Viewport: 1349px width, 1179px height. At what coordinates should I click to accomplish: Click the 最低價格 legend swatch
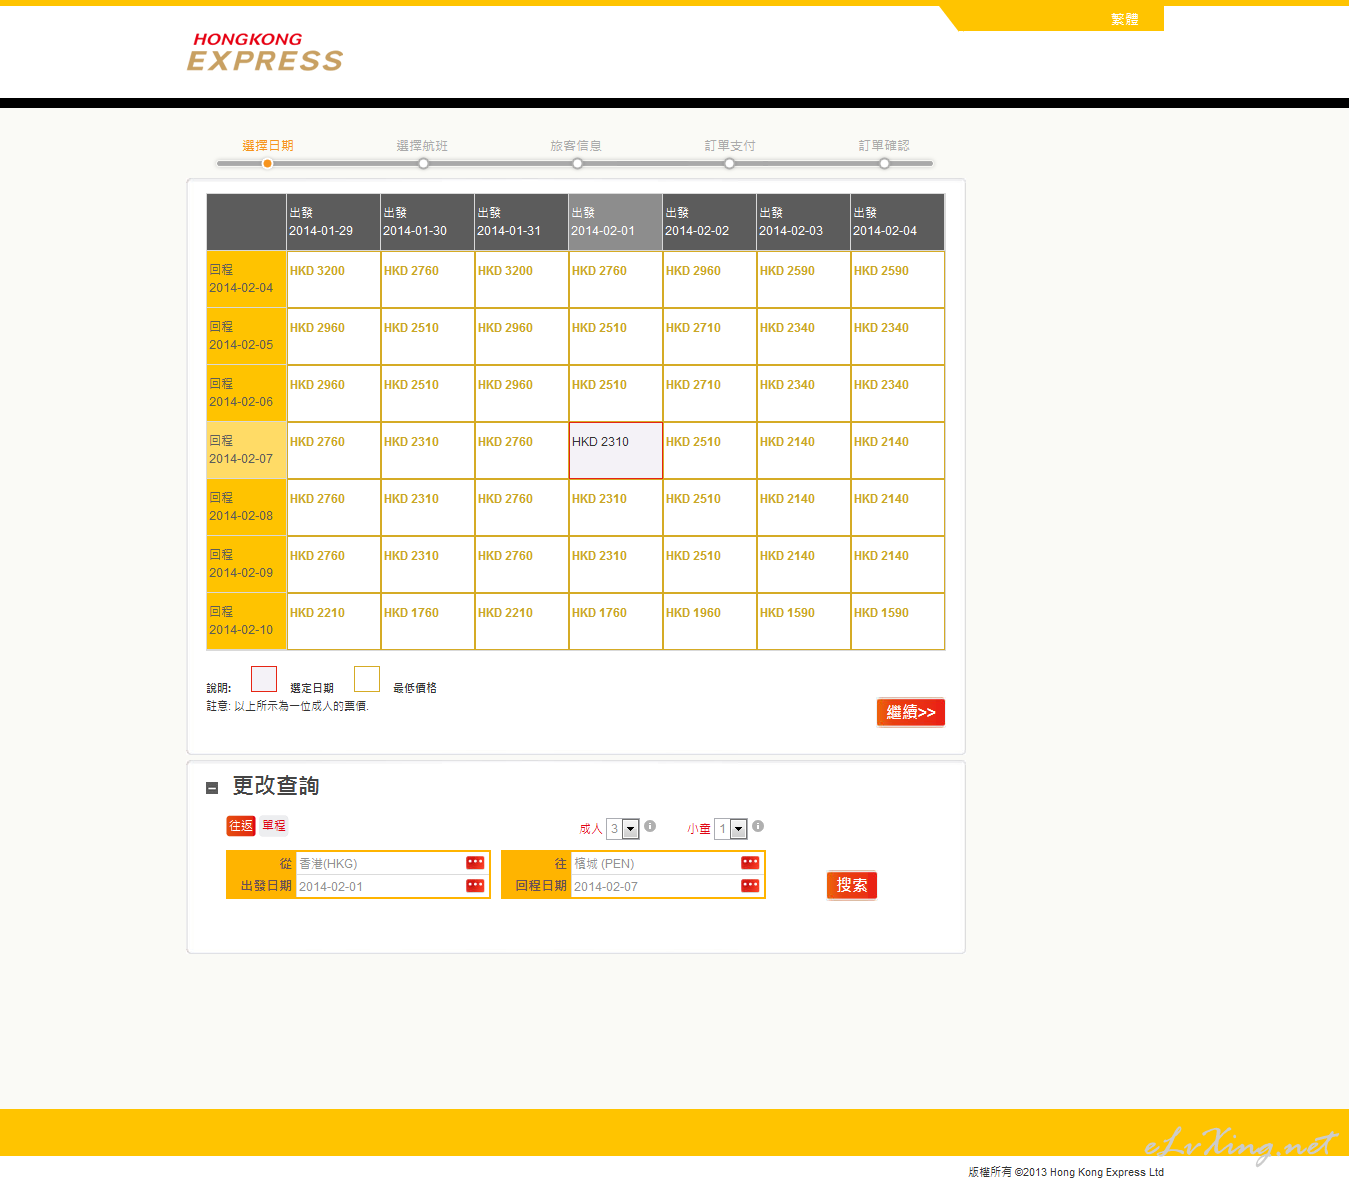click(367, 679)
